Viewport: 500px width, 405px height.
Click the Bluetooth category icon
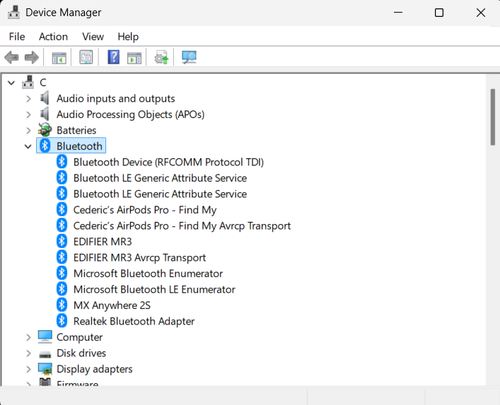[x=45, y=146]
